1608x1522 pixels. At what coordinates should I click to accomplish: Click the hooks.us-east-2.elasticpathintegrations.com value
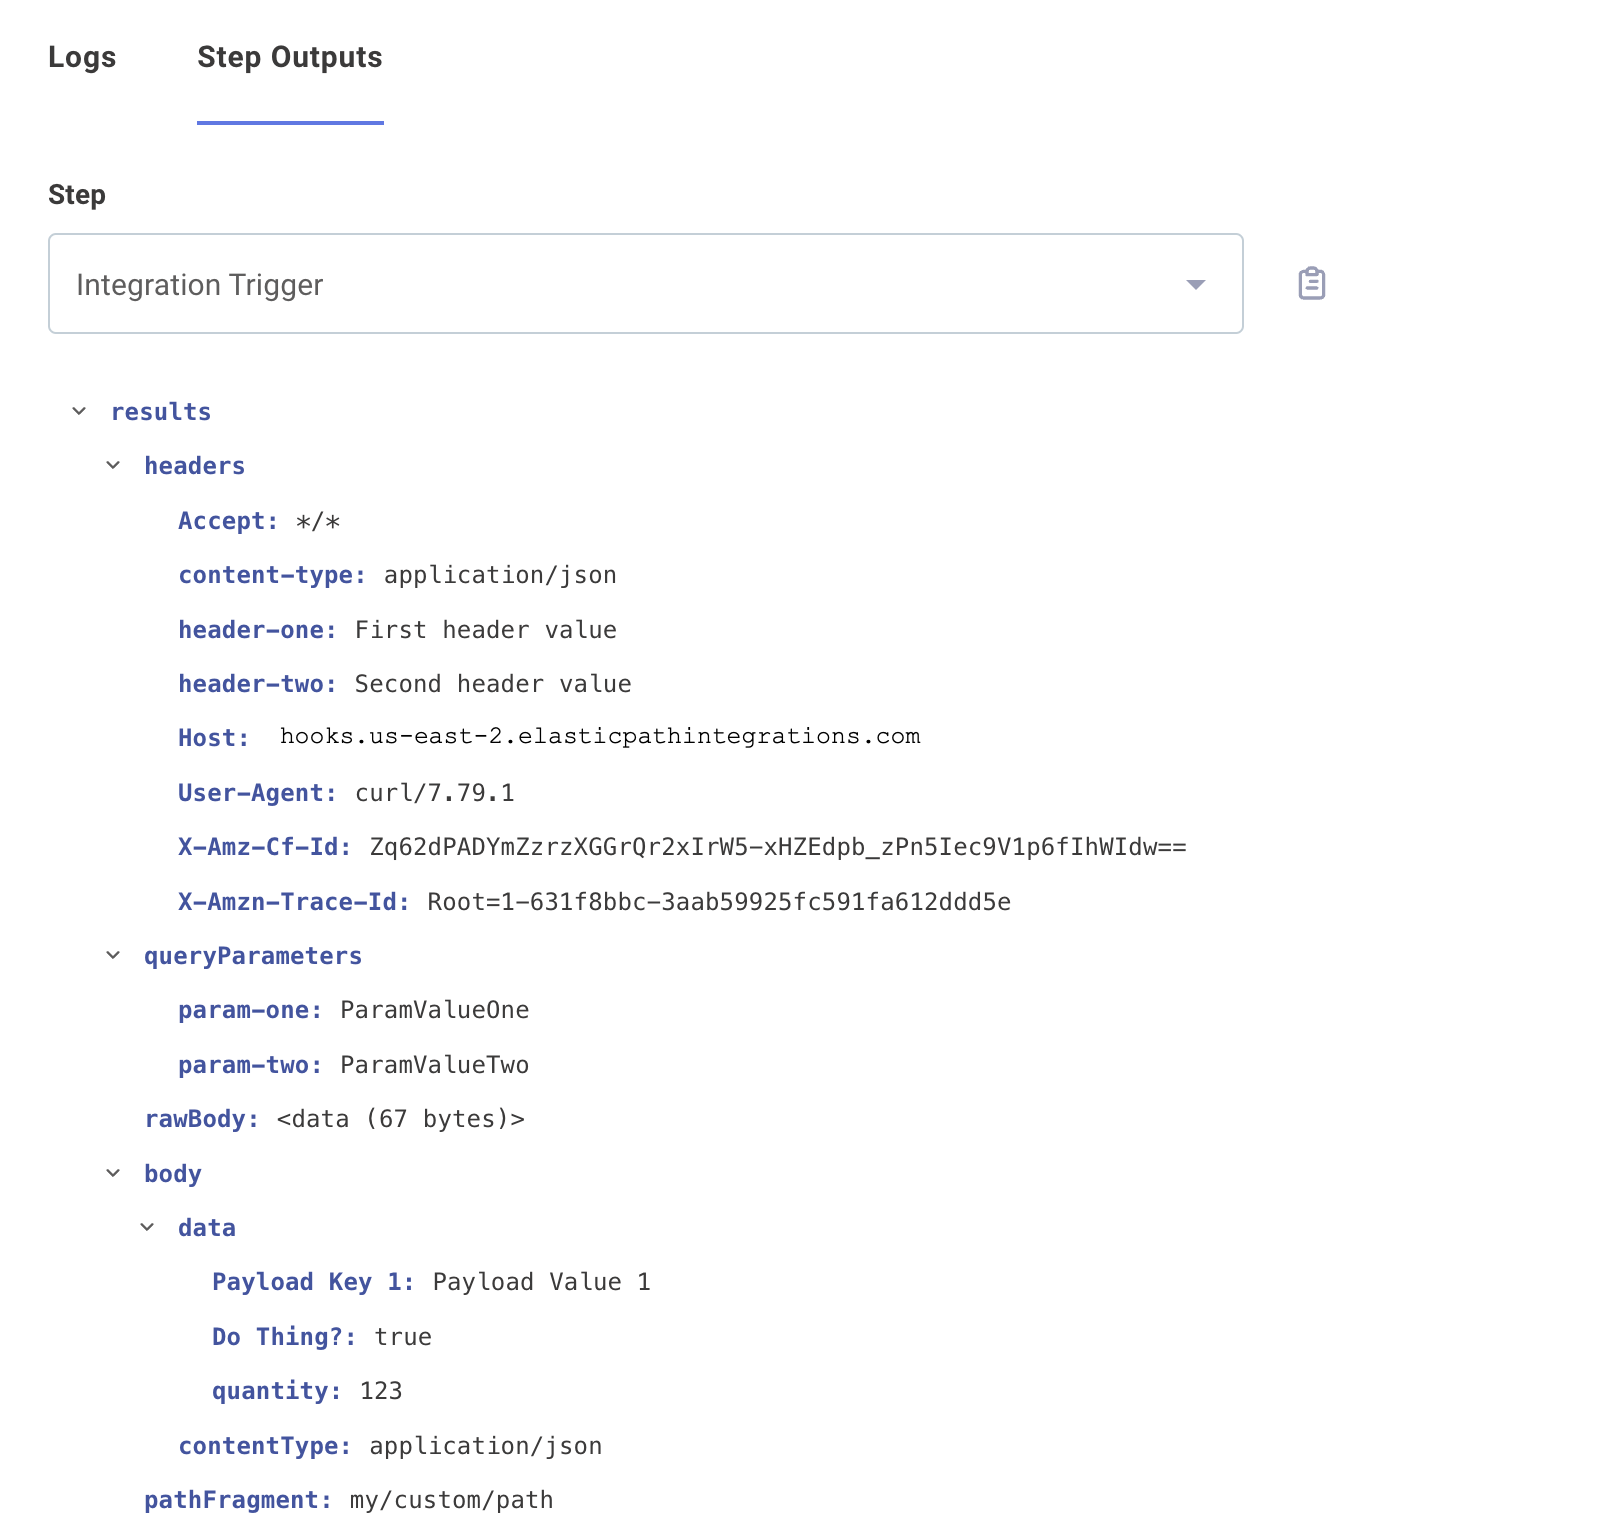pos(600,736)
